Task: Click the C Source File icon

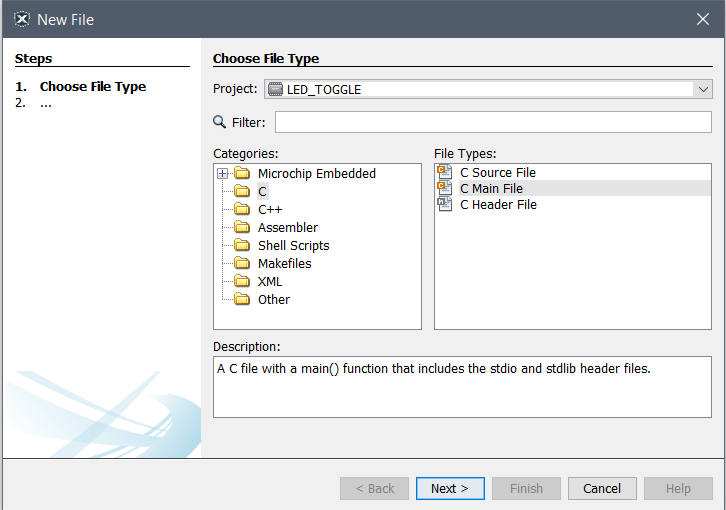Action: [x=445, y=173]
